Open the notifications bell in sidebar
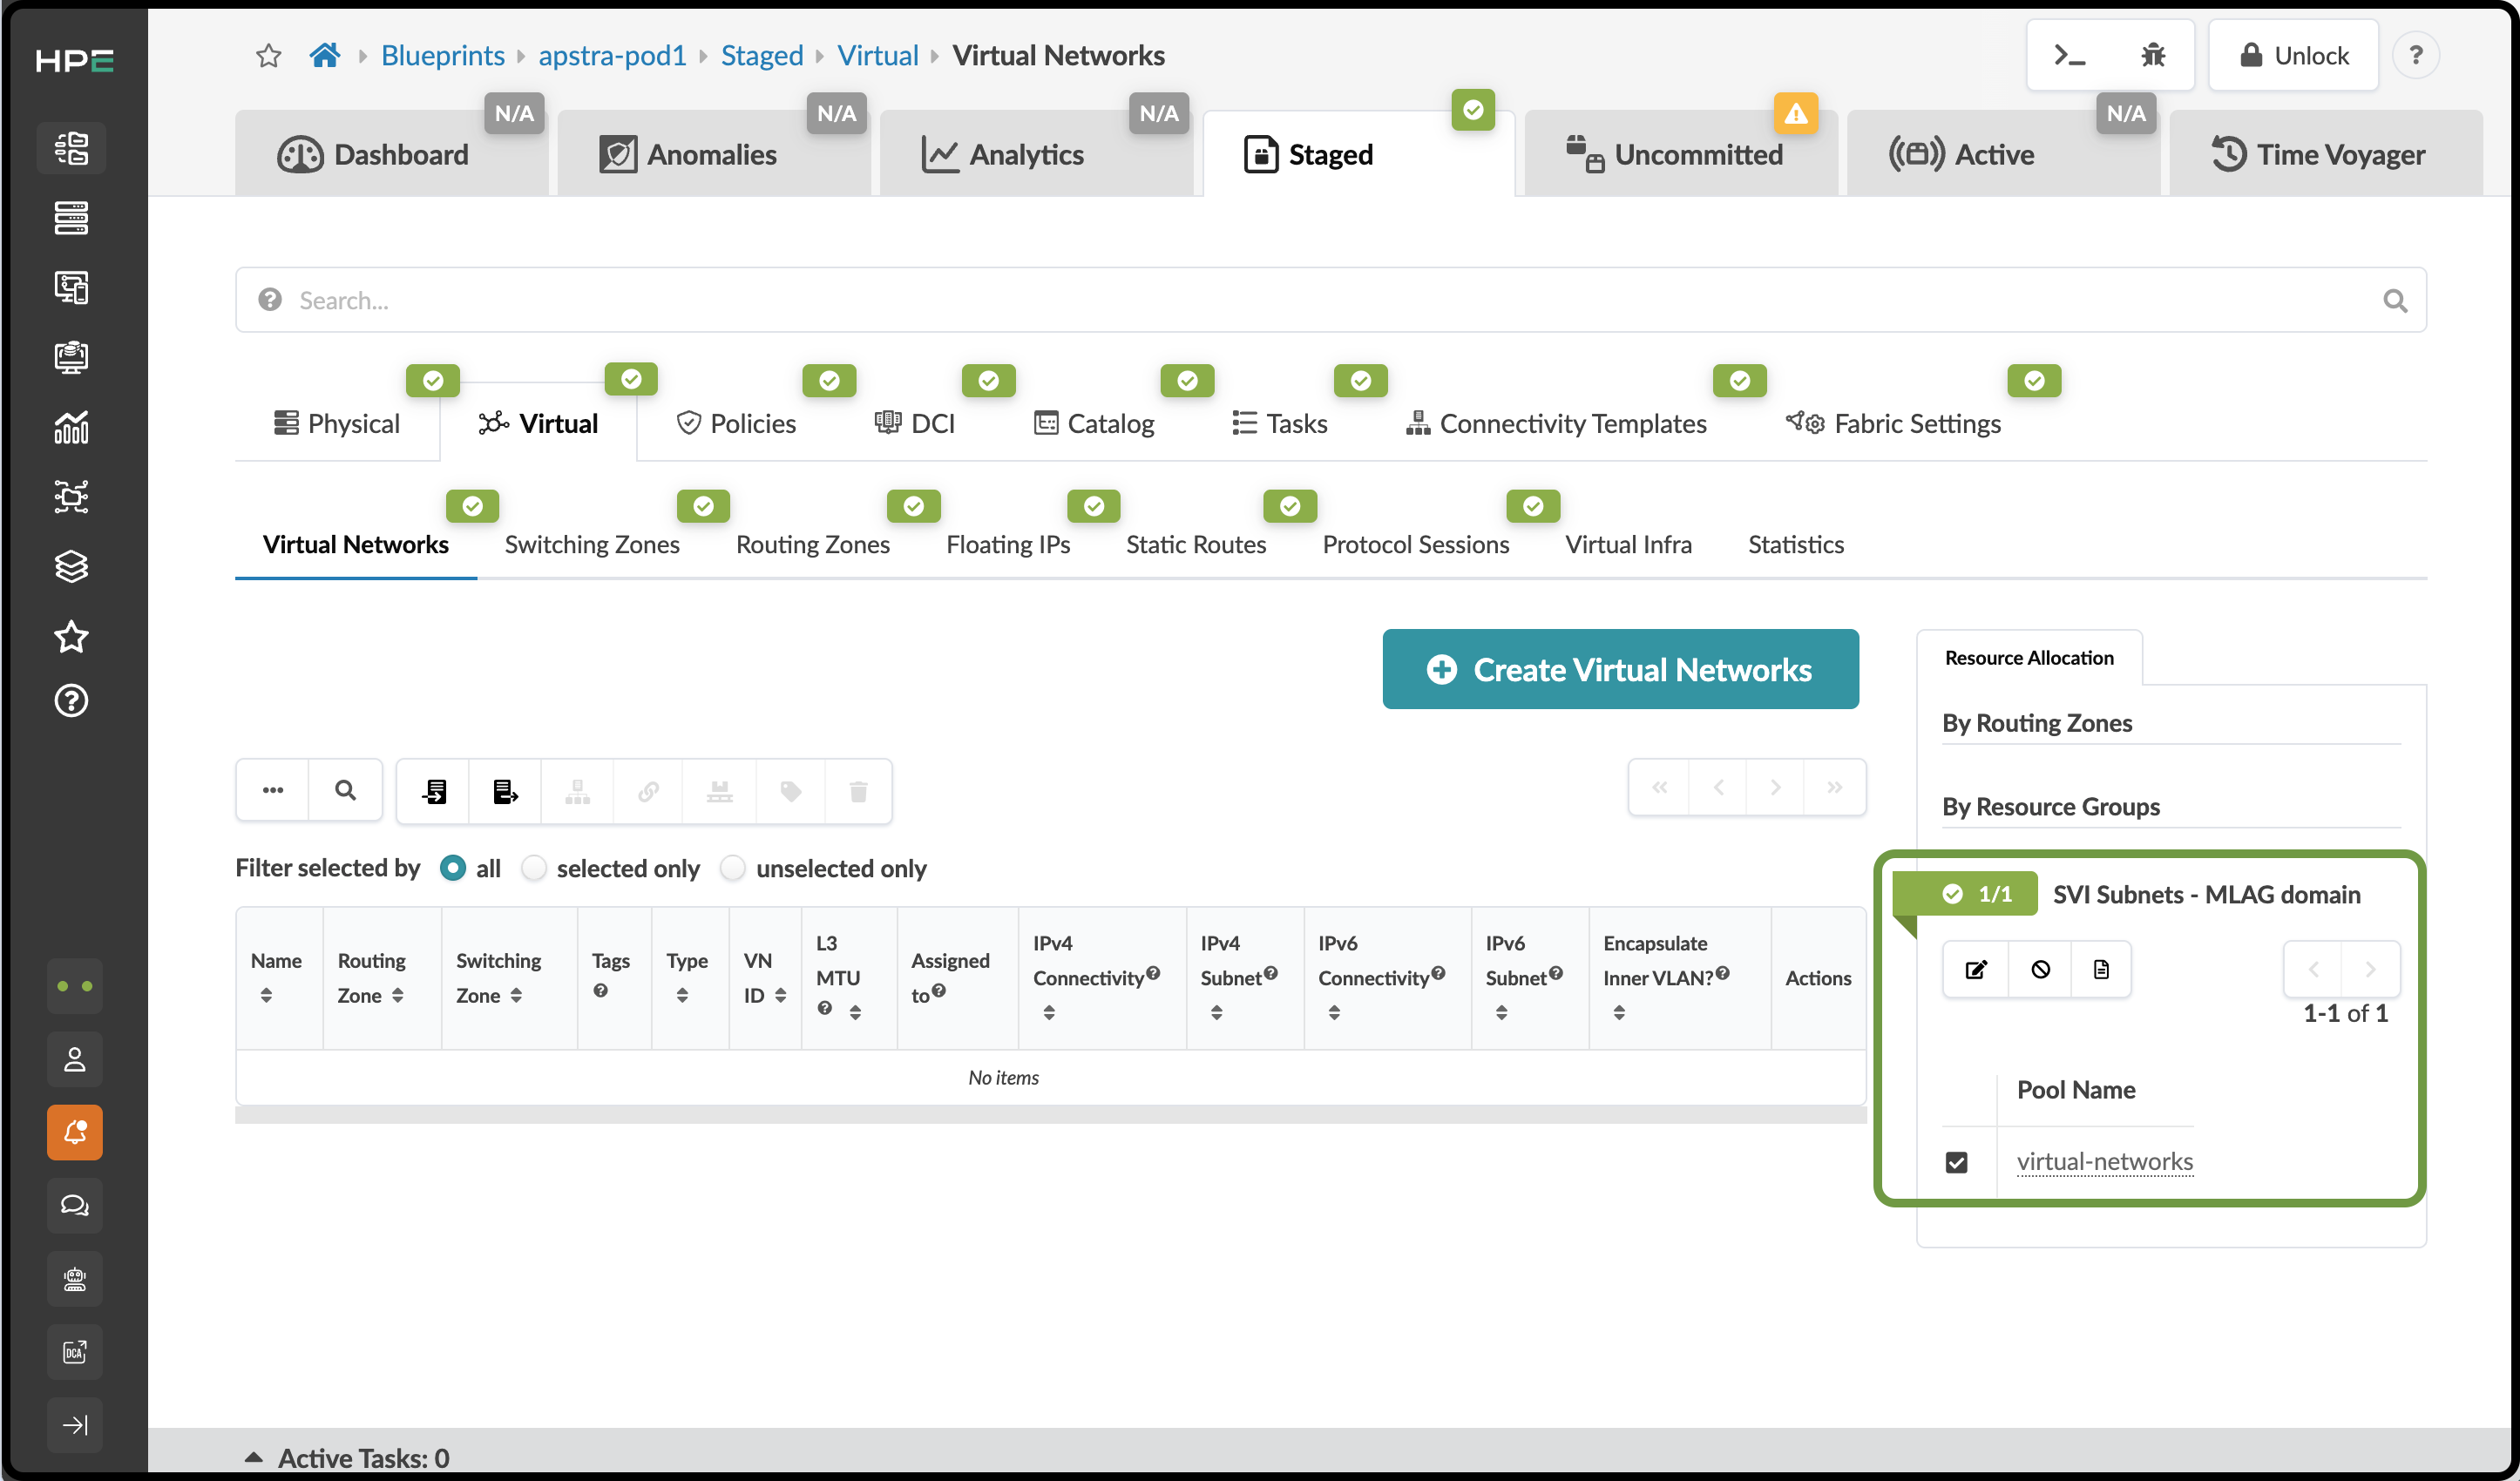This screenshot has width=2520, height=1481. point(75,1132)
